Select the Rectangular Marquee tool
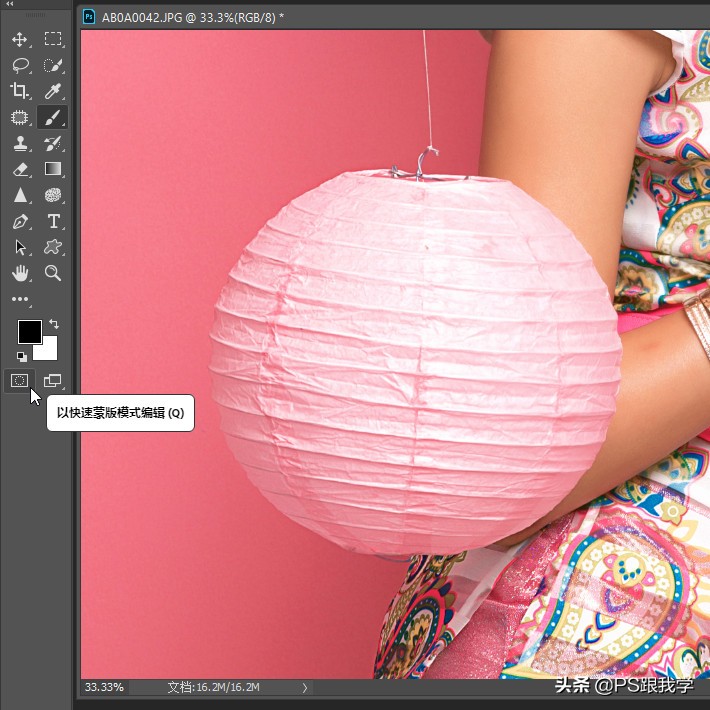Image resolution: width=710 pixels, height=710 pixels. point(53,39)
